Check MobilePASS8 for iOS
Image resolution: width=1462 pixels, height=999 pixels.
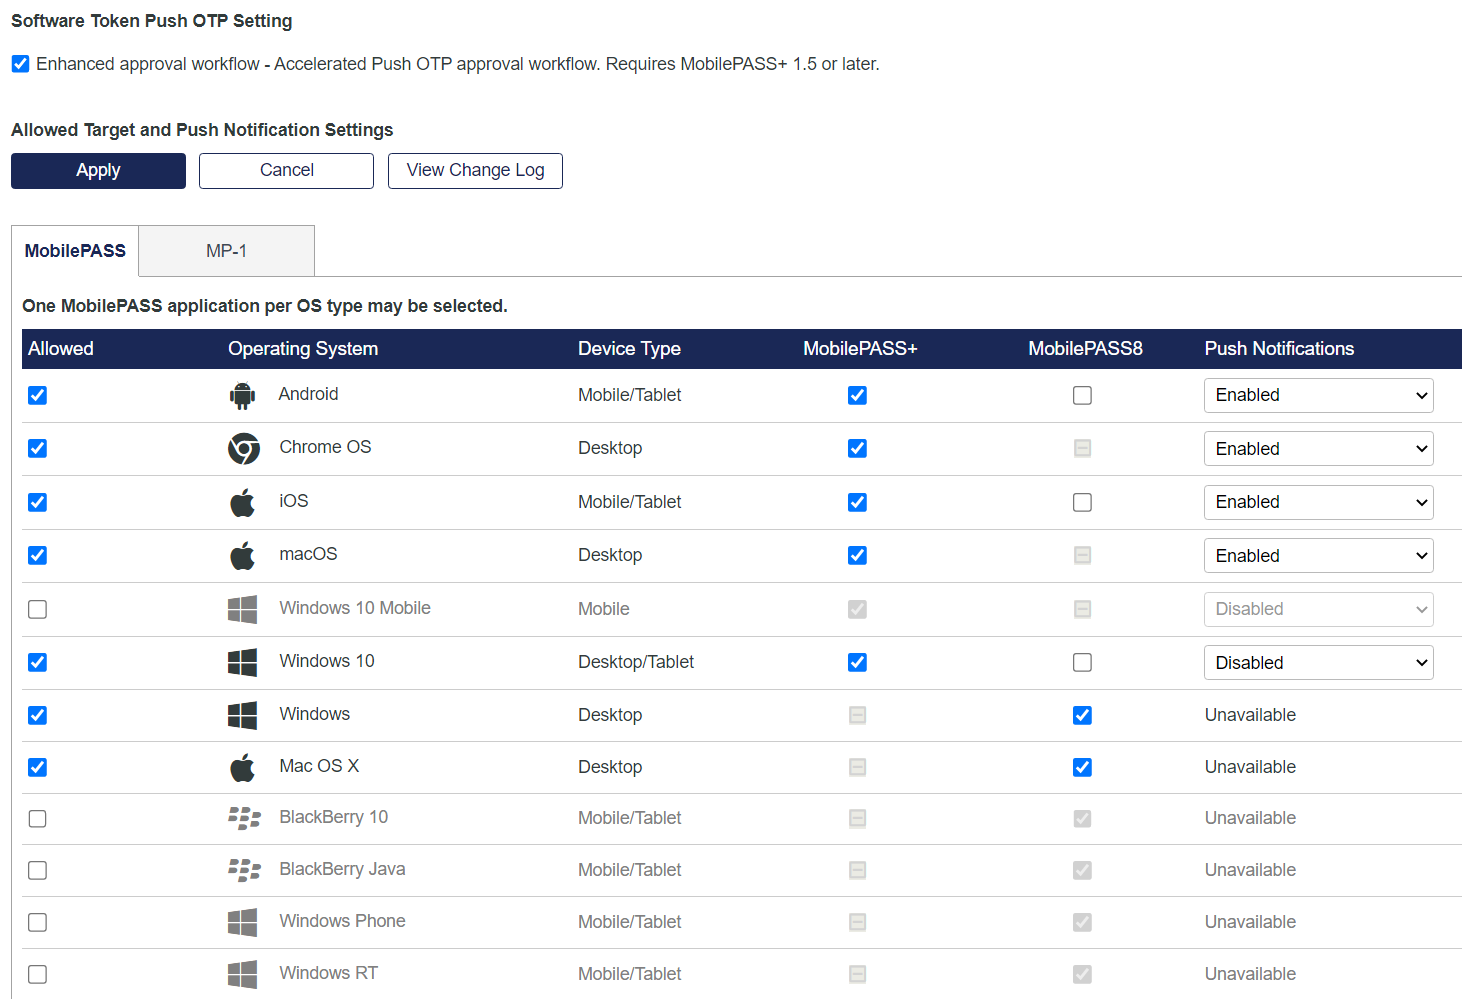pyautogui.click(x=1082, y=501)
